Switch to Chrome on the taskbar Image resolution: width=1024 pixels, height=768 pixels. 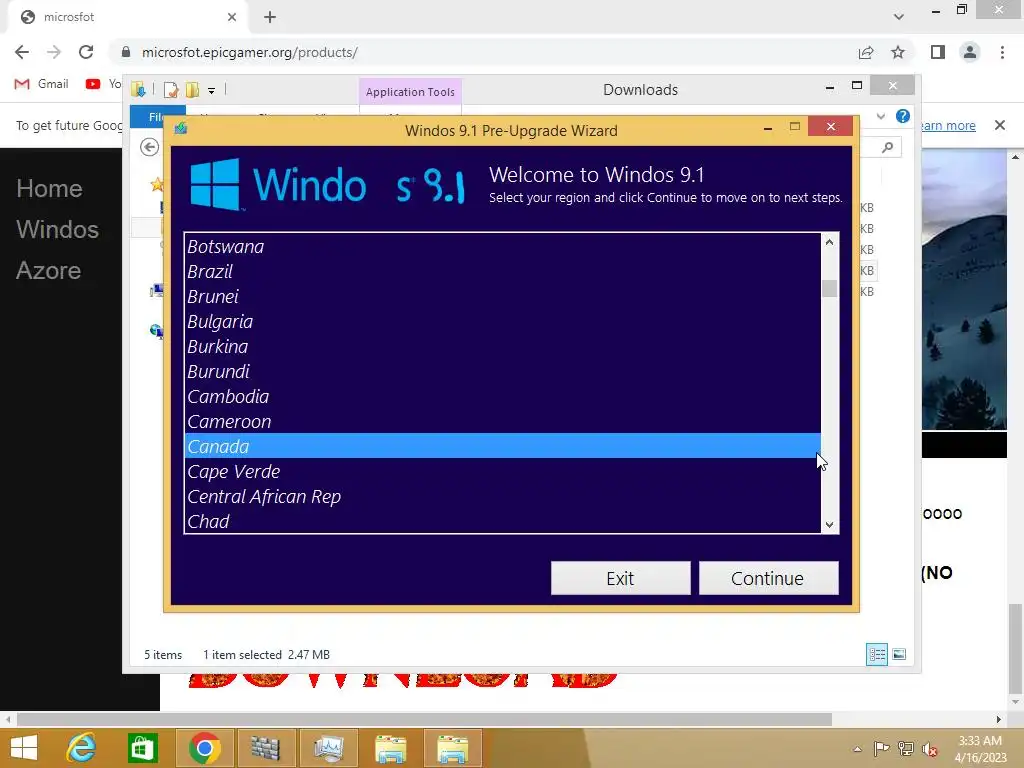coord(204,748)
